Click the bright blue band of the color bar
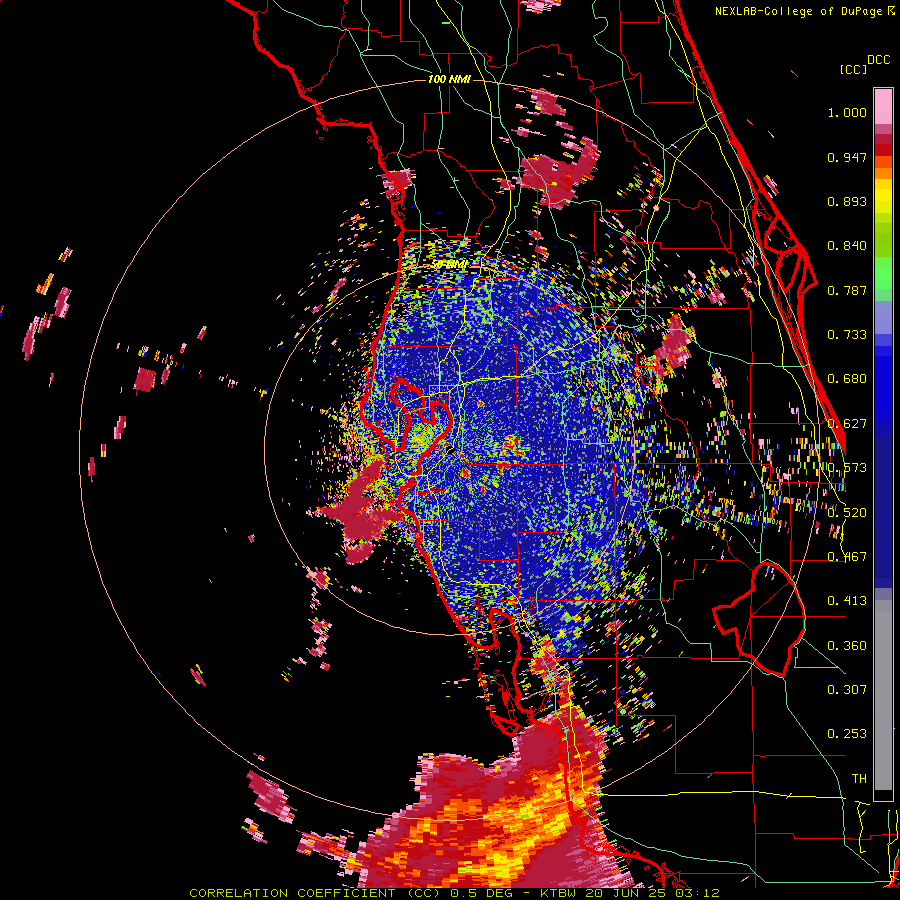 (883, 390)
